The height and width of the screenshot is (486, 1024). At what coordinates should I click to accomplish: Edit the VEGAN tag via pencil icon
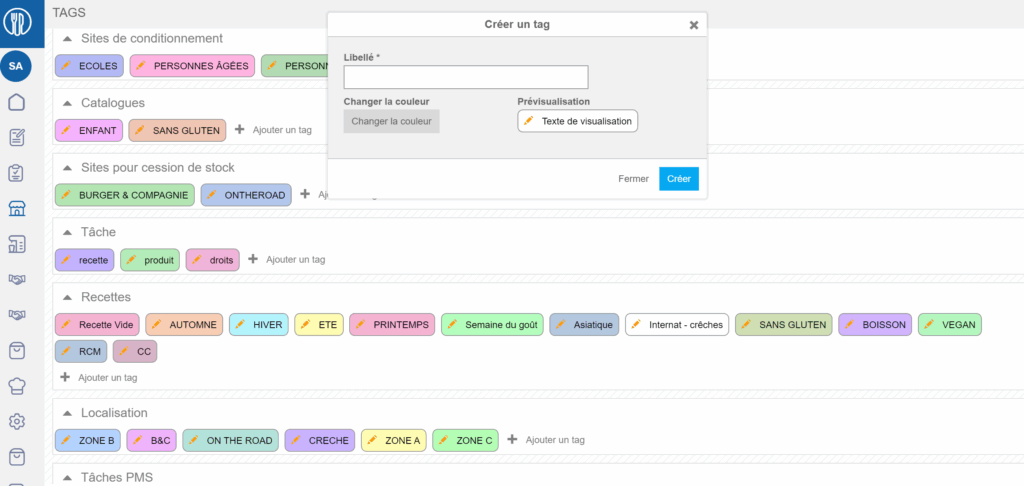tap(929, 325)
